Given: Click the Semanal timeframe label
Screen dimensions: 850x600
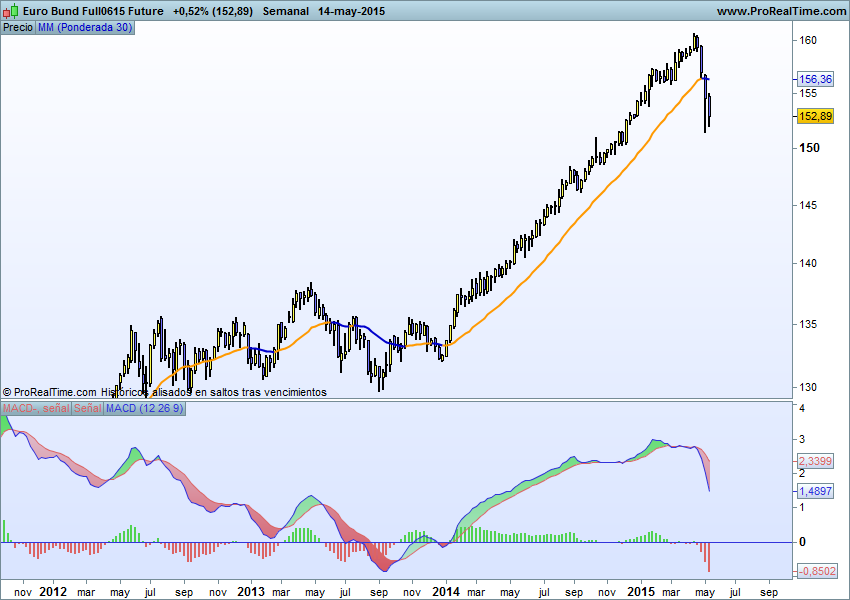Looking at the screenshot, I should [285, 11].
